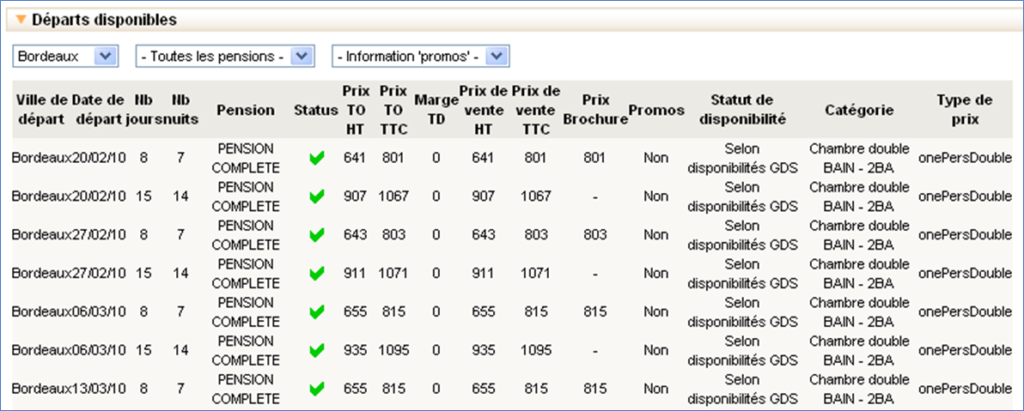Collapse the Départs disponibles section triangle
This screenshot has width=1024, height=411.
[x=21, y=20]
